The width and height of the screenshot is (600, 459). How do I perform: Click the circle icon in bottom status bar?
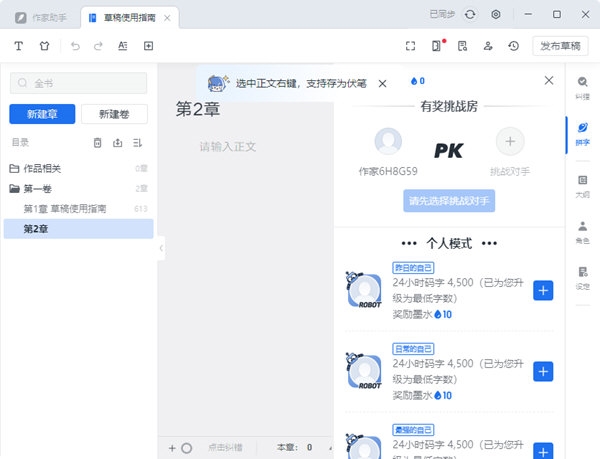click(x=186, y=448)
